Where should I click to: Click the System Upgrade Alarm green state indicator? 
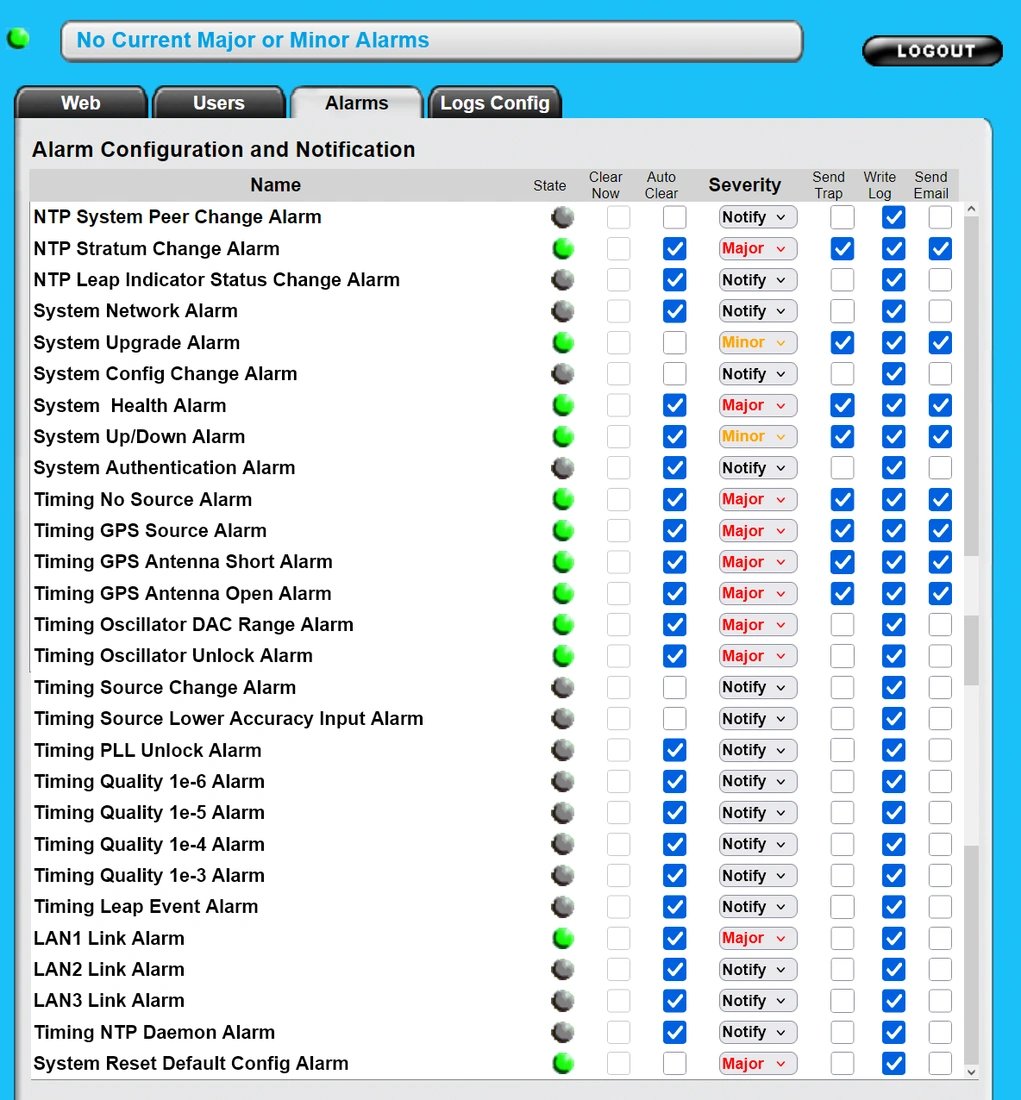562,342
